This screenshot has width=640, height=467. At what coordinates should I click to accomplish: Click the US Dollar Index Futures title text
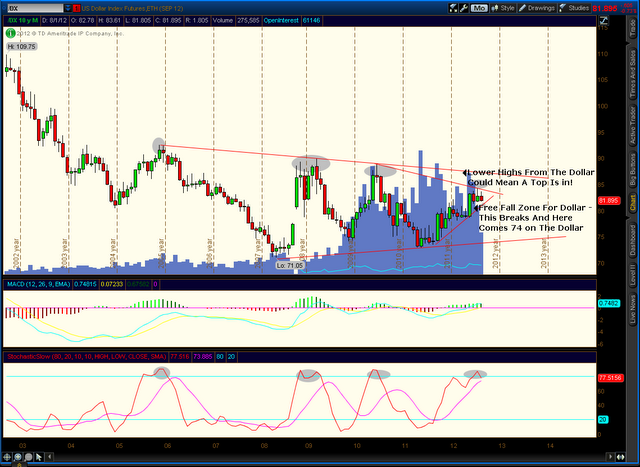pos(132,8)
